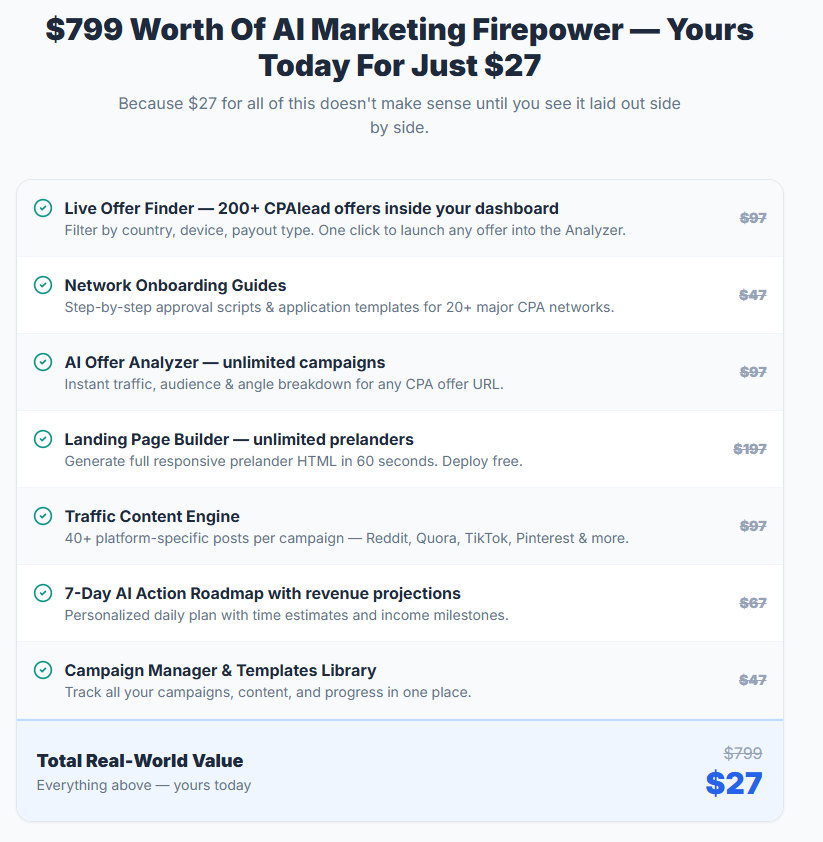Click the main $799 Worth headline
This screenshot has height=842, width=823.
399,47
